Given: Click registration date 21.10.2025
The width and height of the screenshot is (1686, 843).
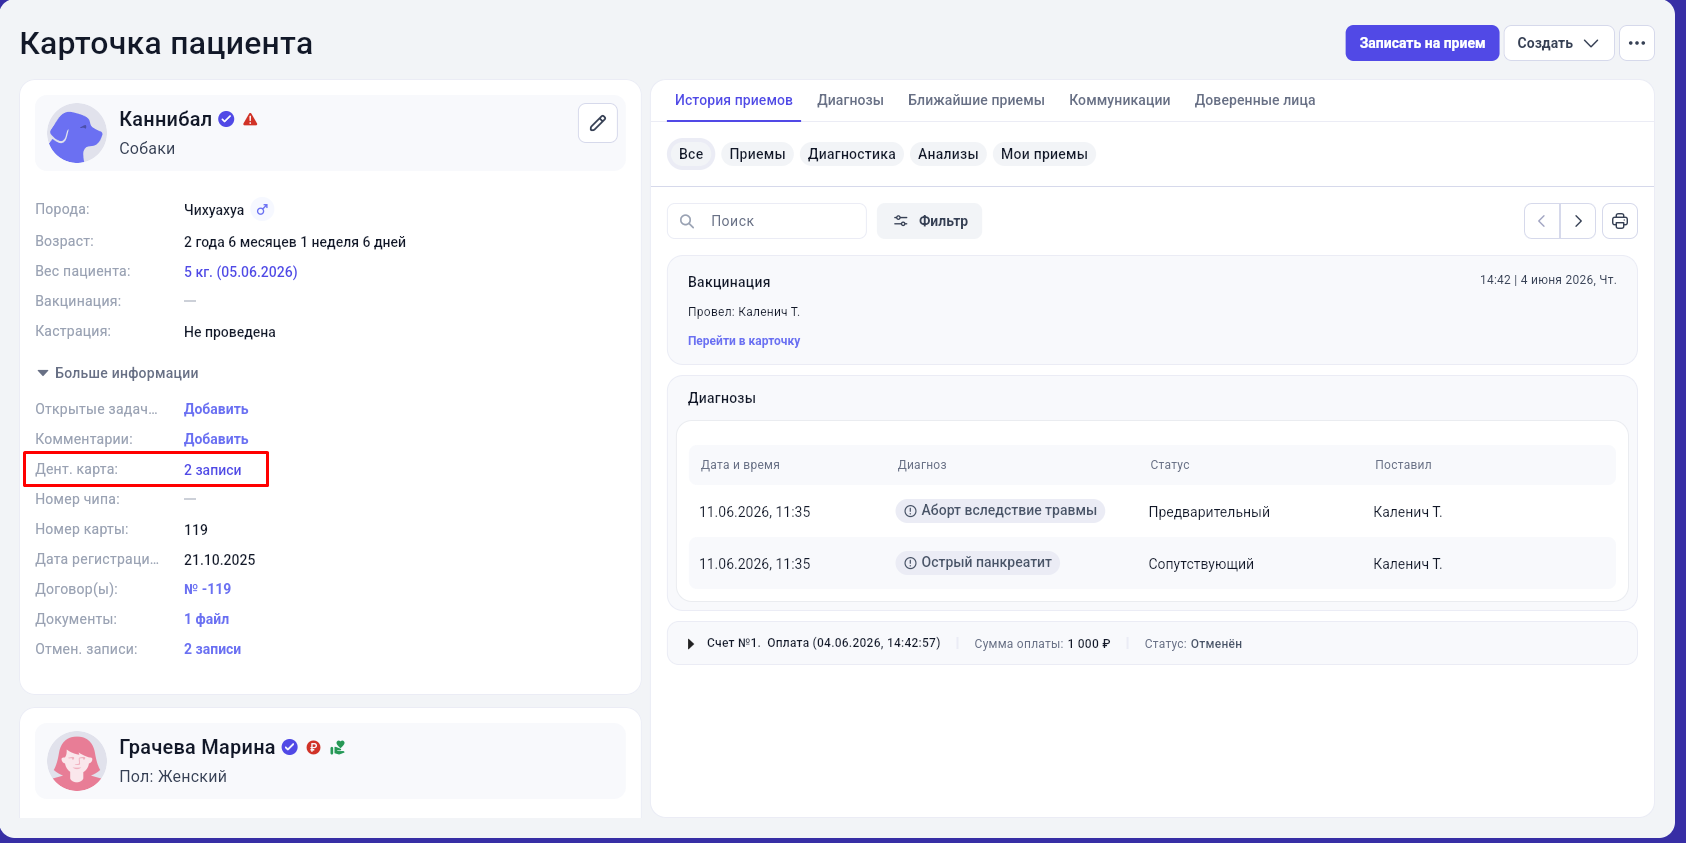Looking at the screenshot, I should (x=220, y=560).
